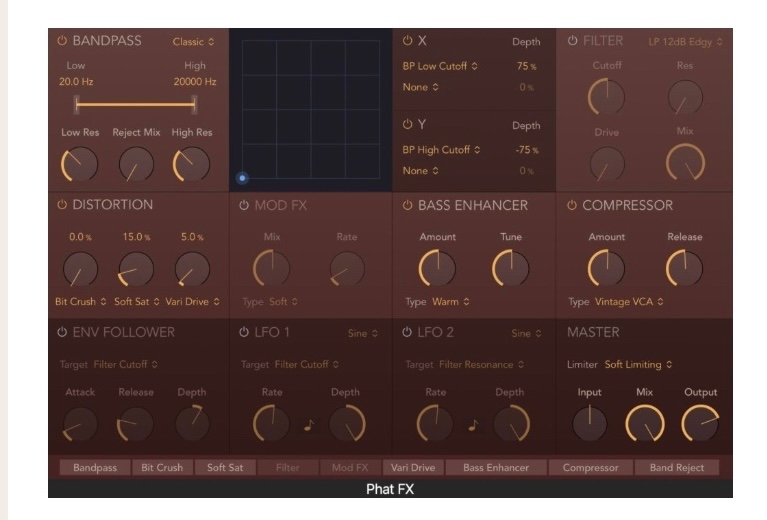Open the LFO 2 Filter Resonance target dropdown

482,364
